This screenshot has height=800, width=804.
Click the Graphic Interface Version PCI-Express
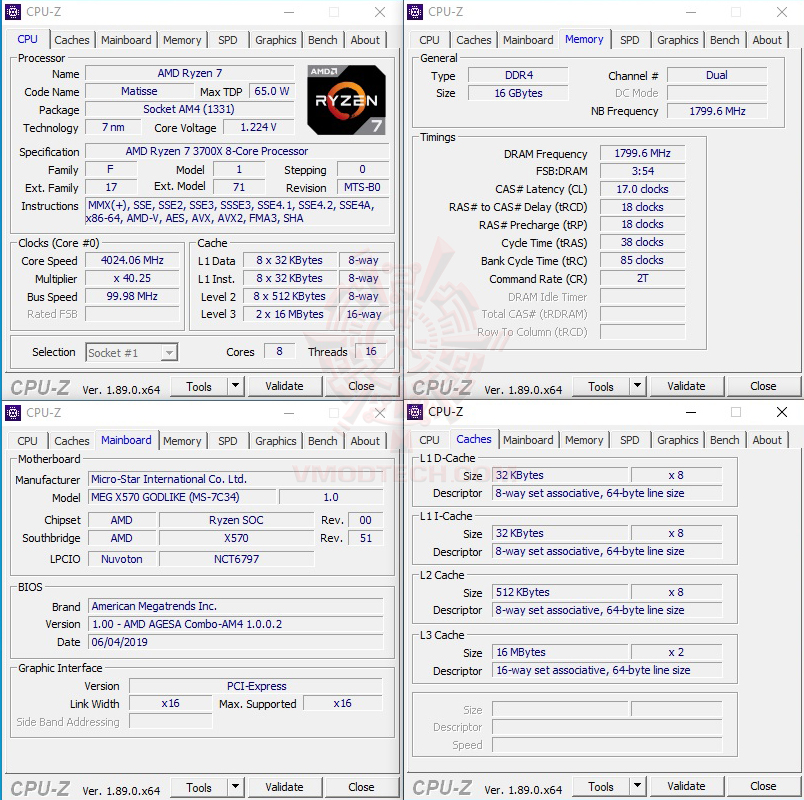pos(256,686)
